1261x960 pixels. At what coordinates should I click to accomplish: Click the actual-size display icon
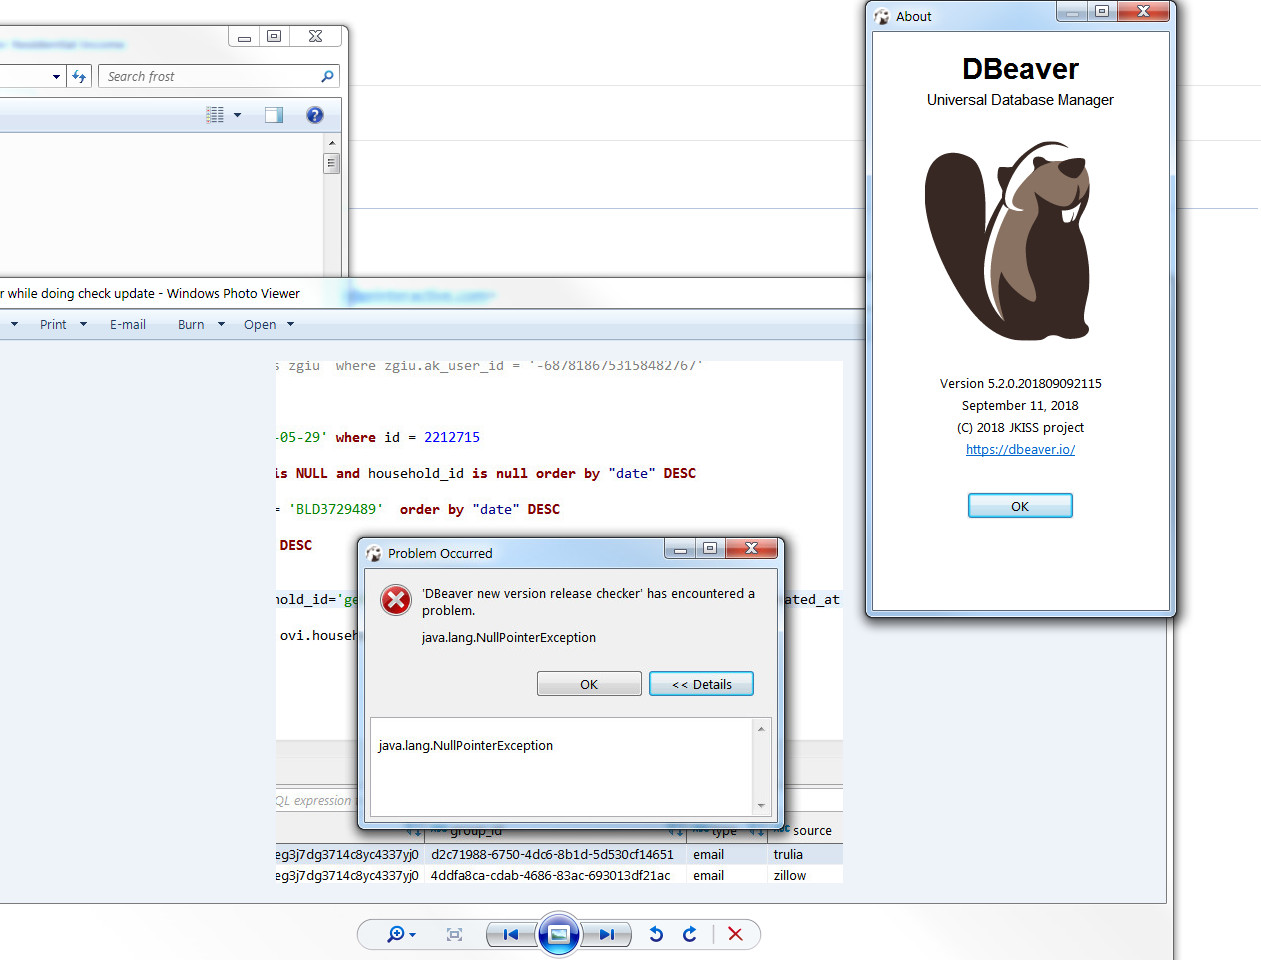[x=453, y=934]
